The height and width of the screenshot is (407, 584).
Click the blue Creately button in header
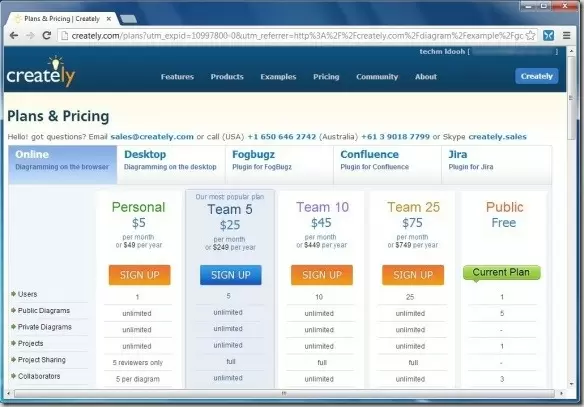pos(537,76)
